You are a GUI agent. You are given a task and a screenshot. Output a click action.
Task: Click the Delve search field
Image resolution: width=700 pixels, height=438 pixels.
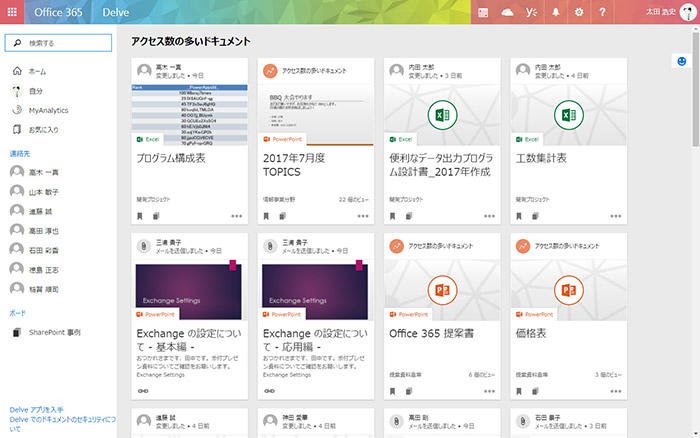[58, 43]
